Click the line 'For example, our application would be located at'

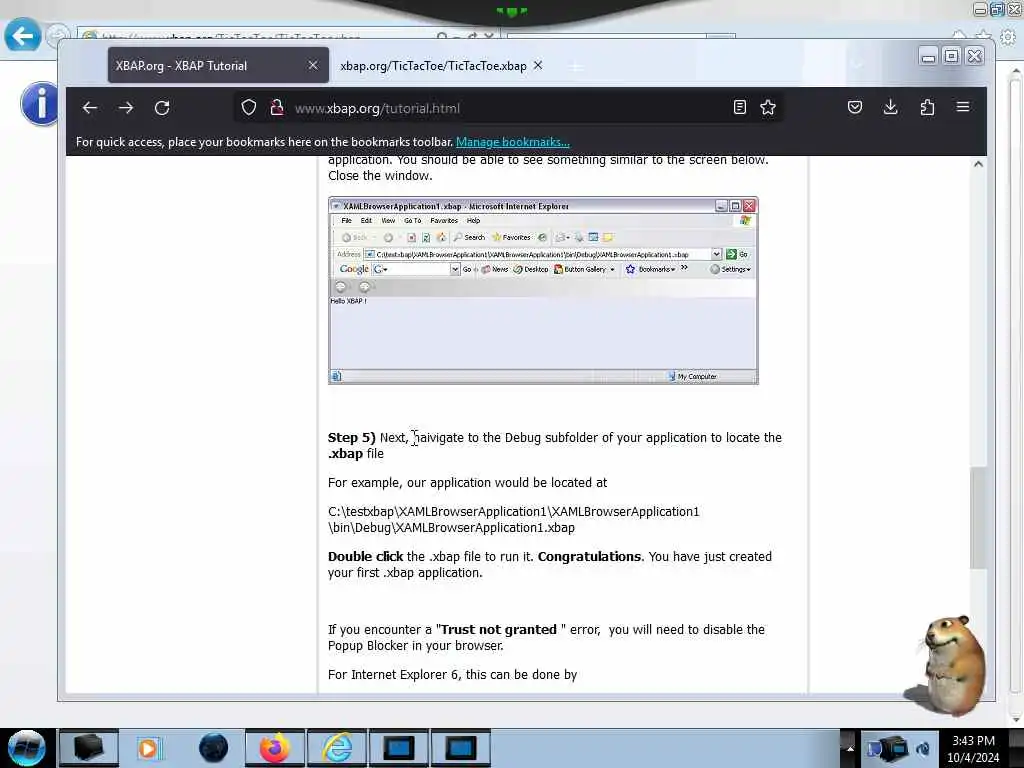468,483
